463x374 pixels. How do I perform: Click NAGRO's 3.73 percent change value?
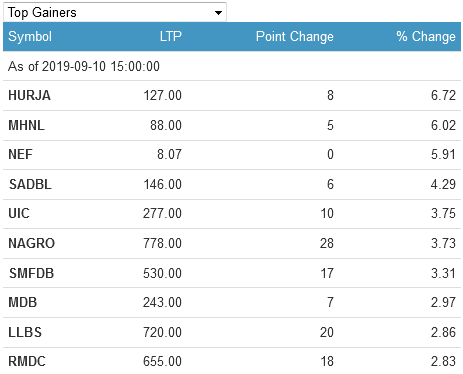(x=443, y=243)
